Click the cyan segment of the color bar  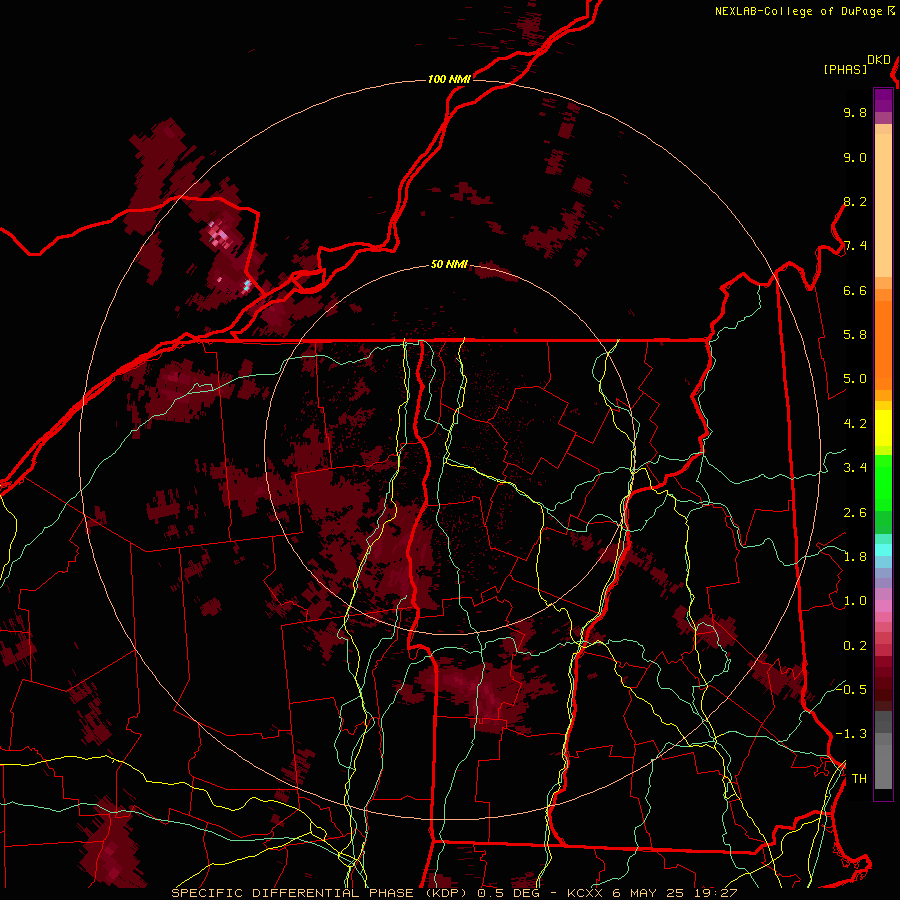click(x=883, y=549)
